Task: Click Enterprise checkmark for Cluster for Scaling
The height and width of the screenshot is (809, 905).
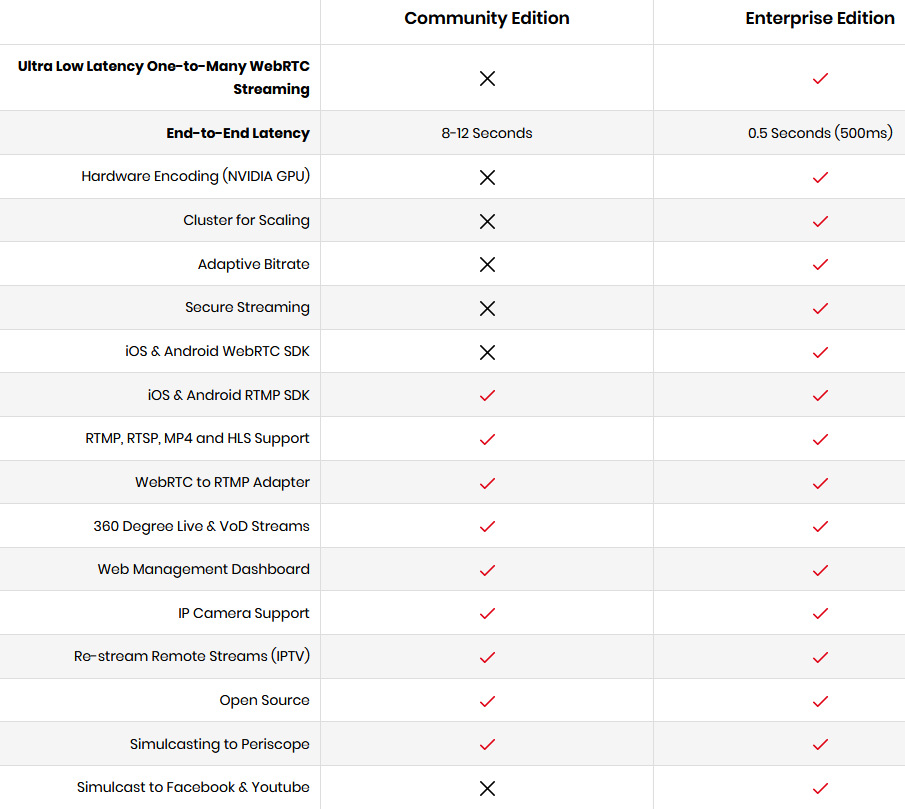Action: click(820, 221)
